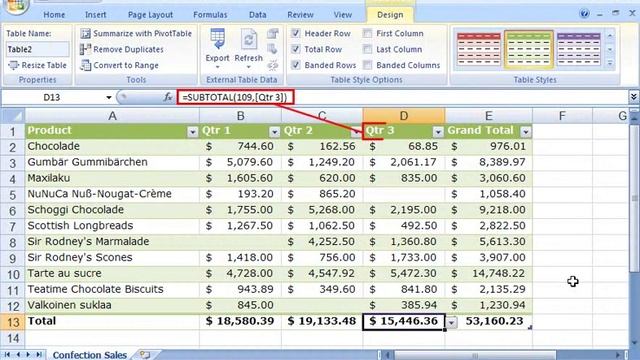Viewport: 640px width, 360px height.
Task: Select the Total cell D13 value $15,446.36
Action: (x=404, y=322)
